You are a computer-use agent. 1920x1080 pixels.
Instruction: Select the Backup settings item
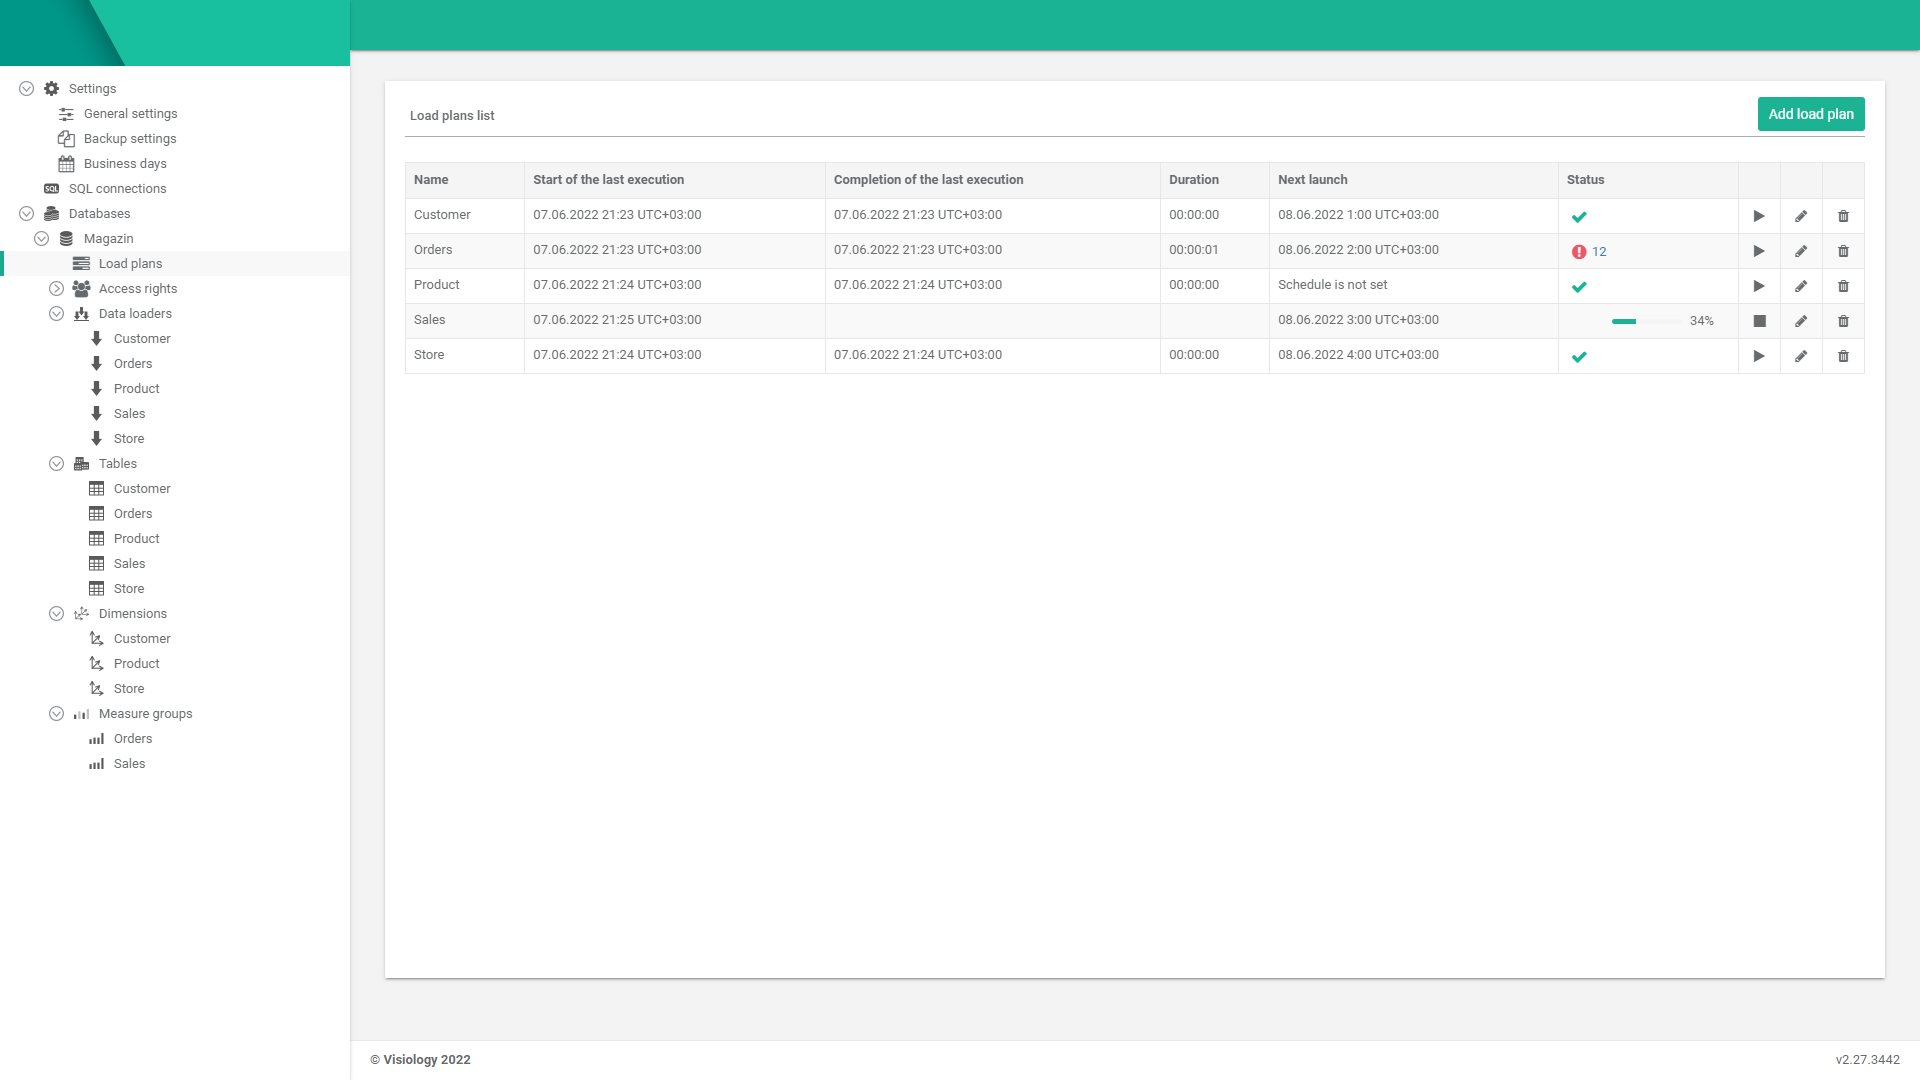(130, 139)
